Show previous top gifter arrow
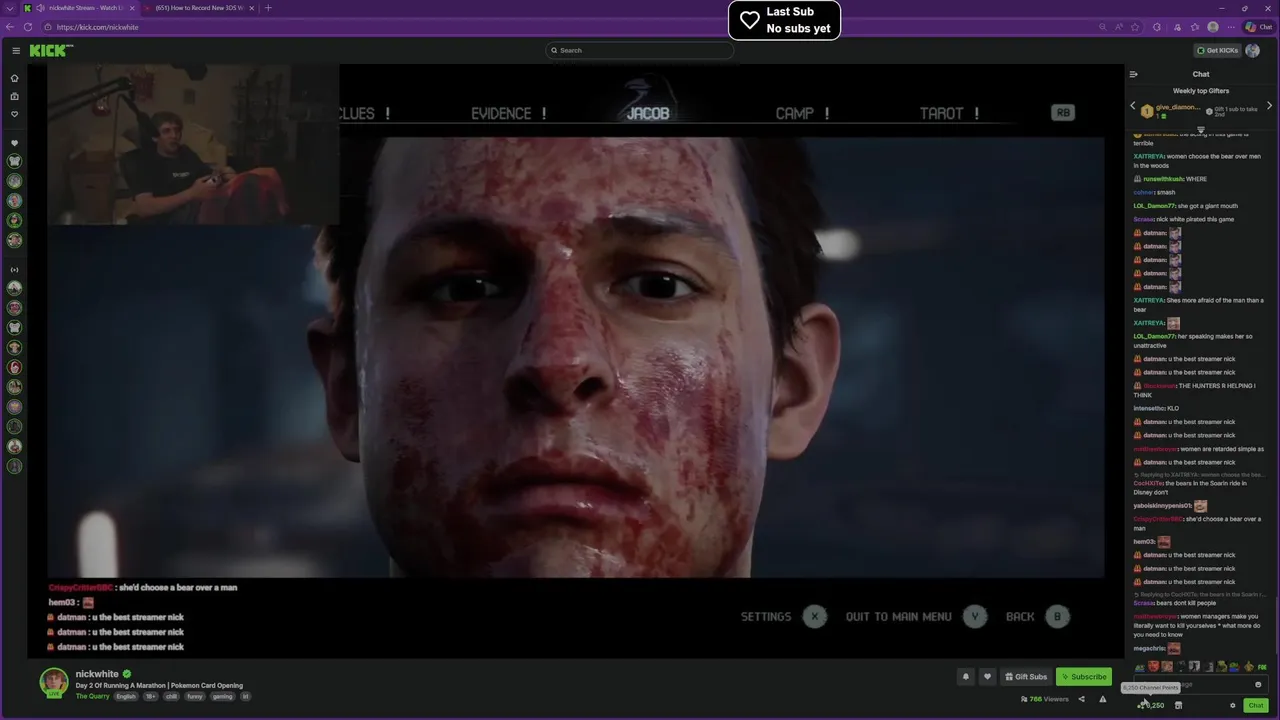This screenshot has width=1280, height=720. click(x=1133, y=106)
